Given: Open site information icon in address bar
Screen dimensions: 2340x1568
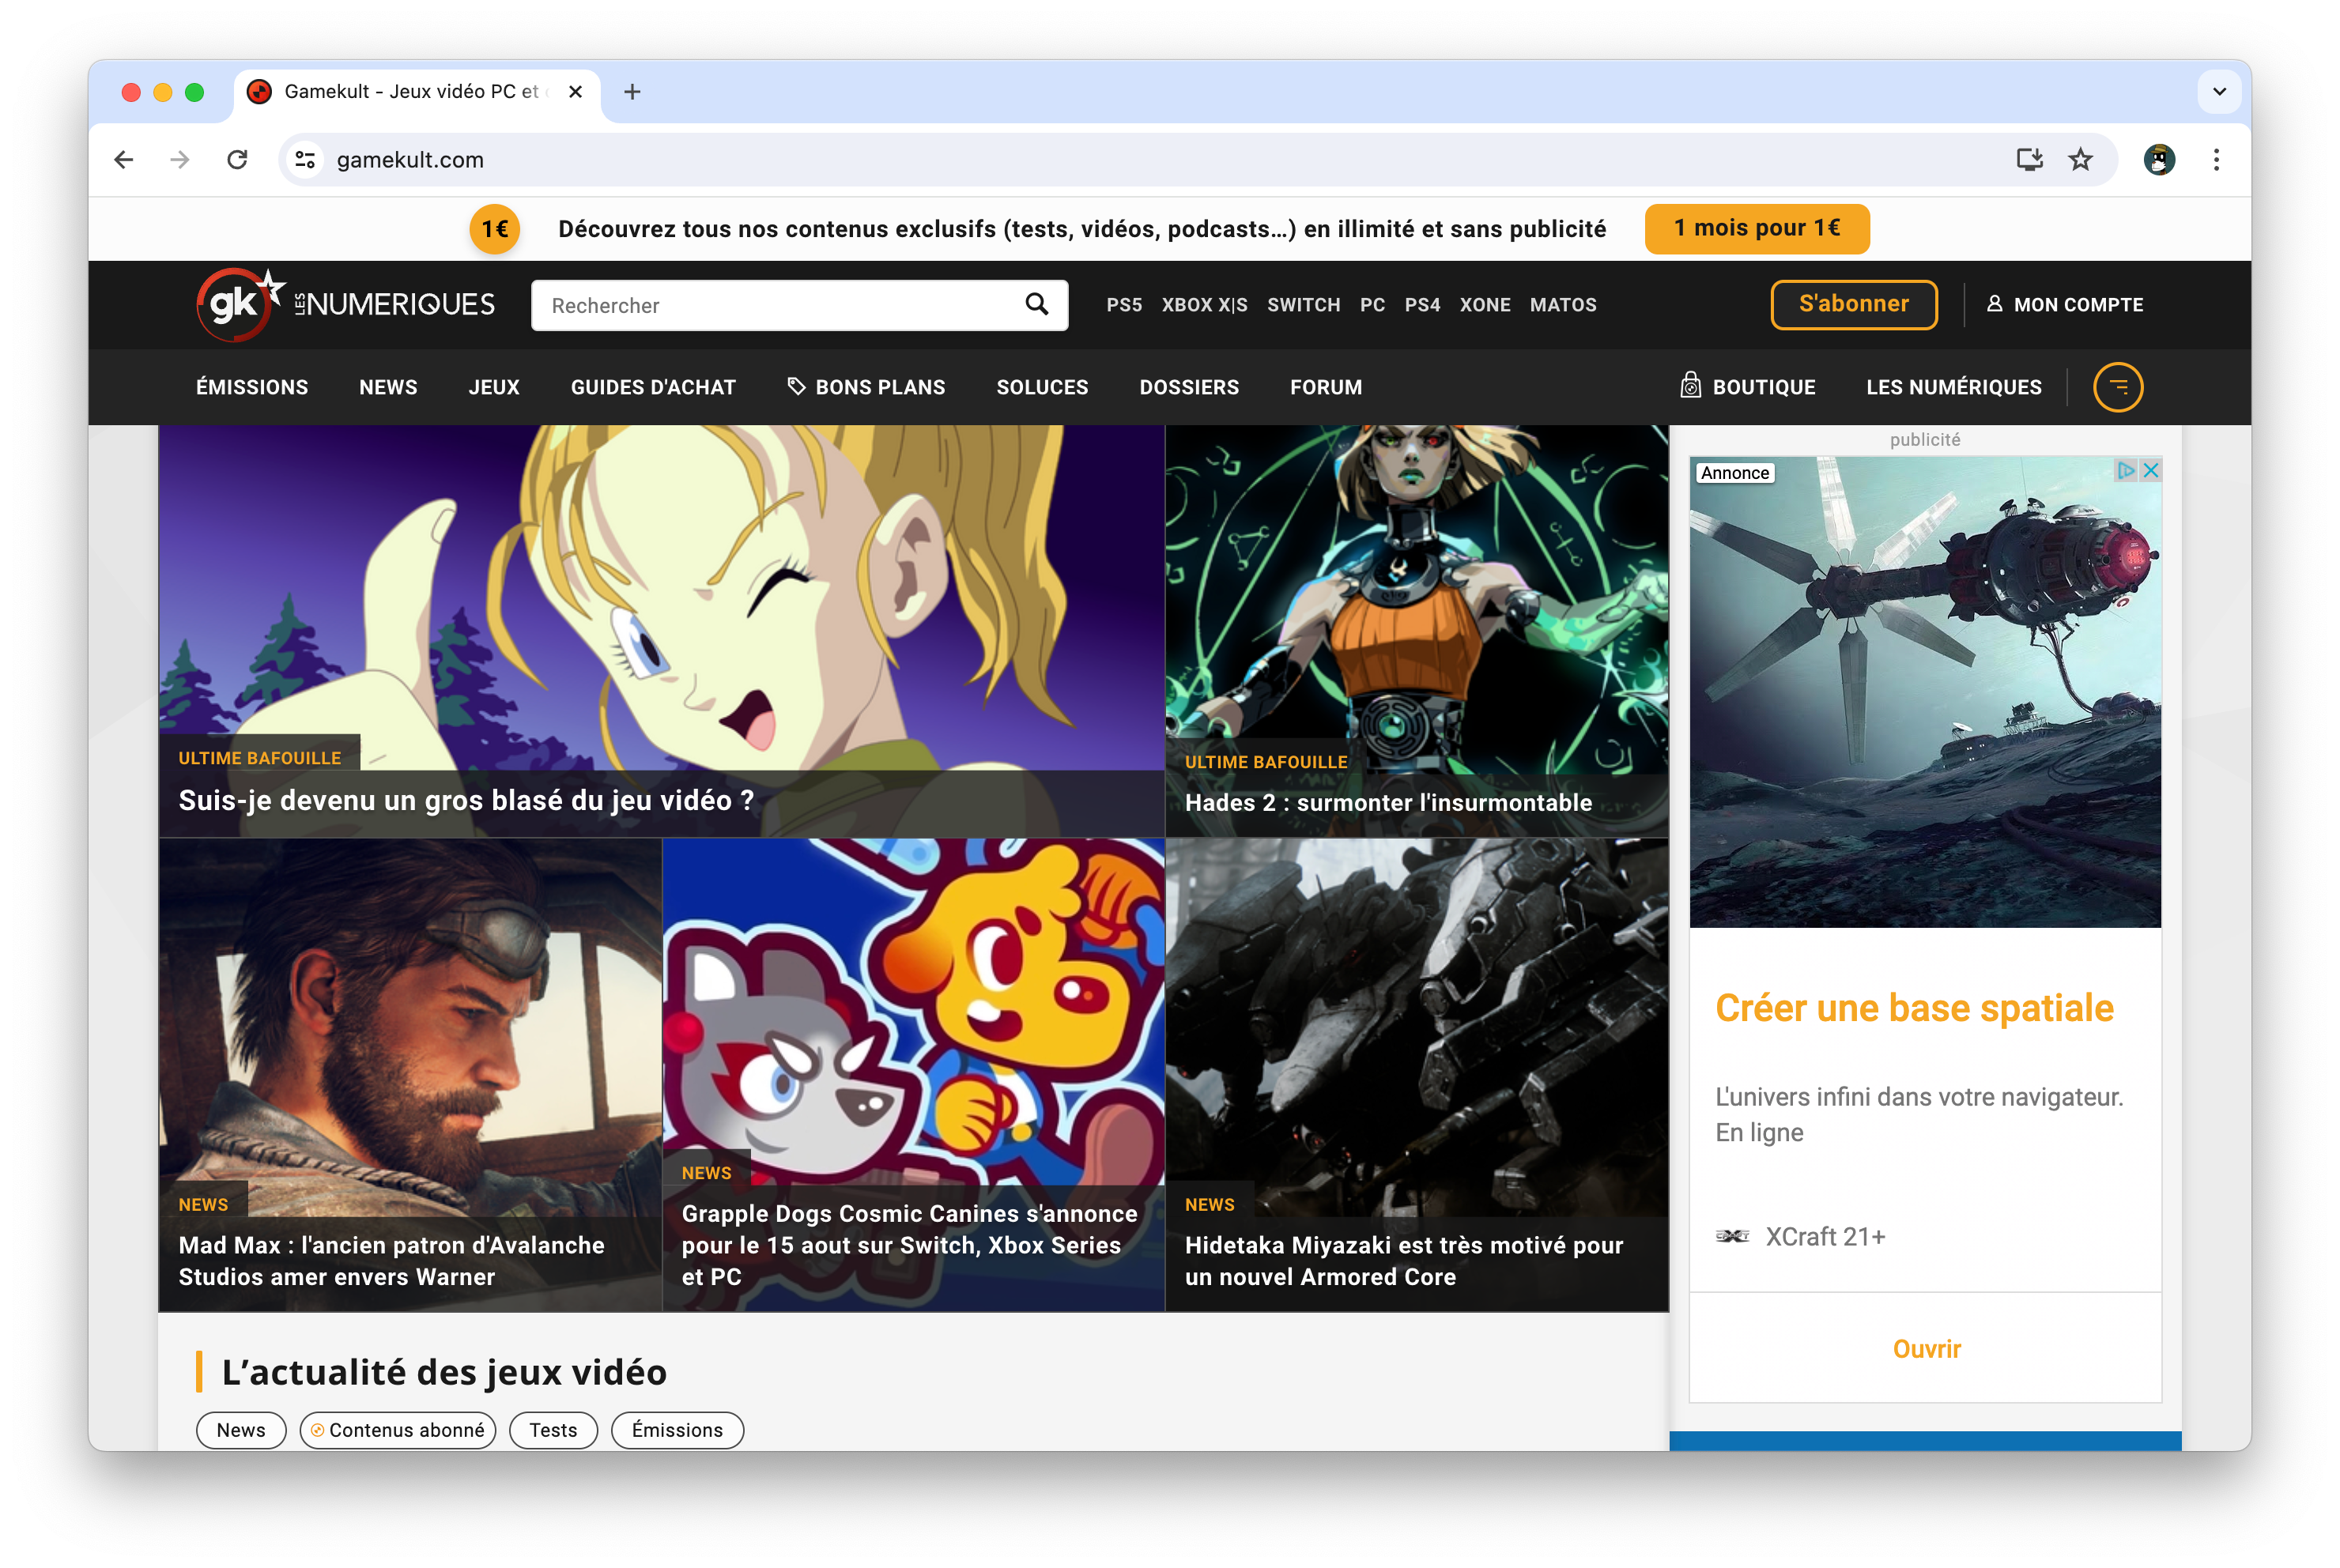Looking at the screenshot, I should 306,160.
